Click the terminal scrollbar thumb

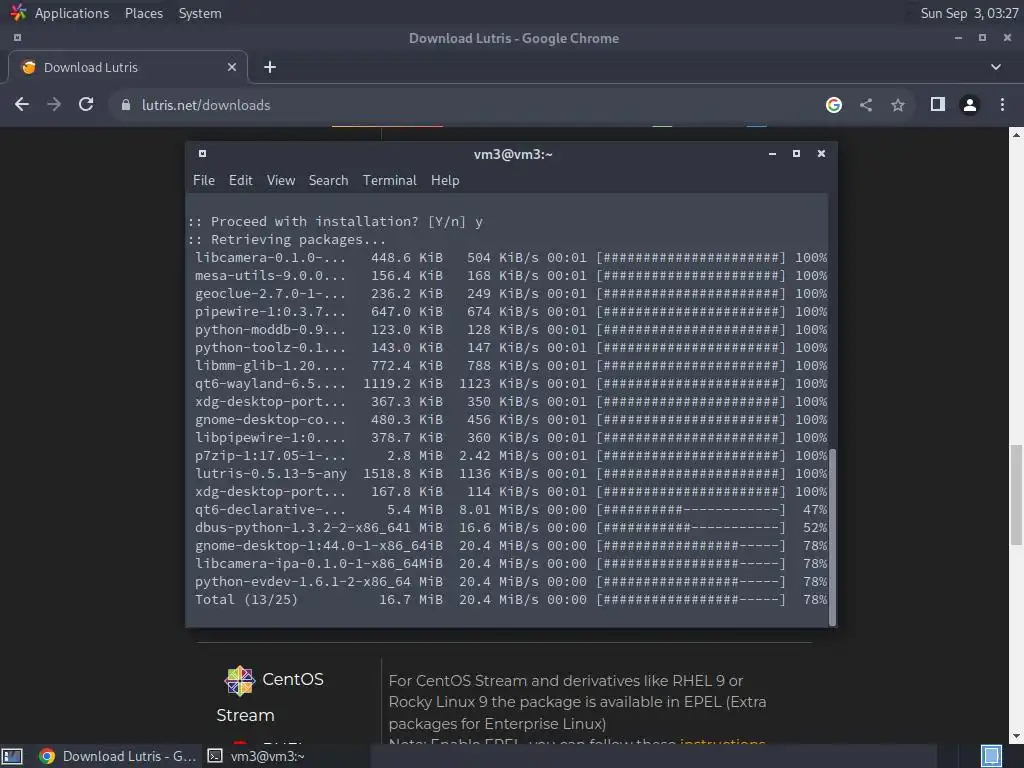(x=833, y=537)
